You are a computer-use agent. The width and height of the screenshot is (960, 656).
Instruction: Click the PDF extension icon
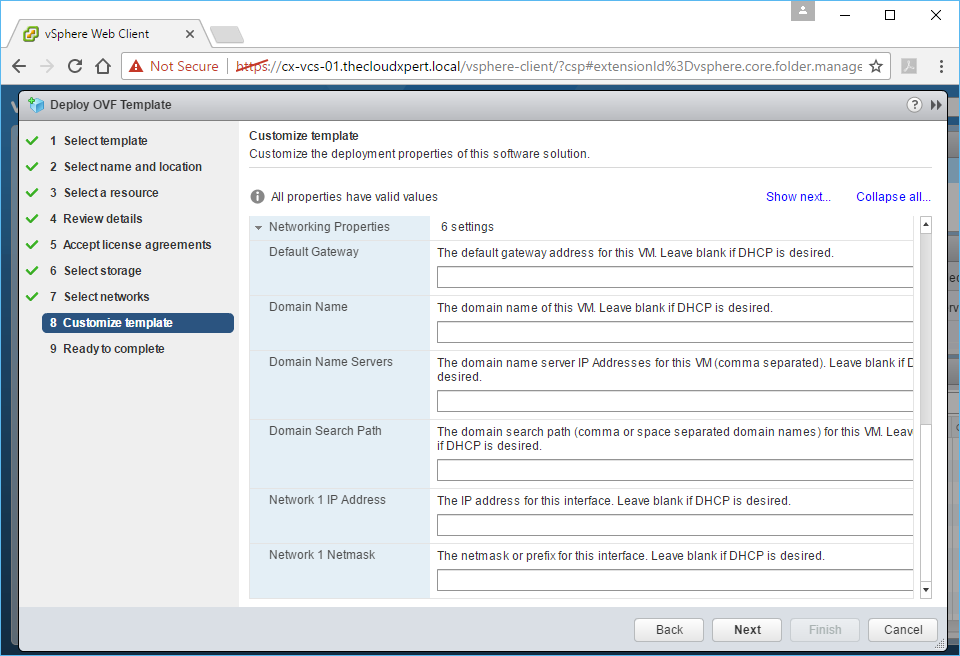909,67
